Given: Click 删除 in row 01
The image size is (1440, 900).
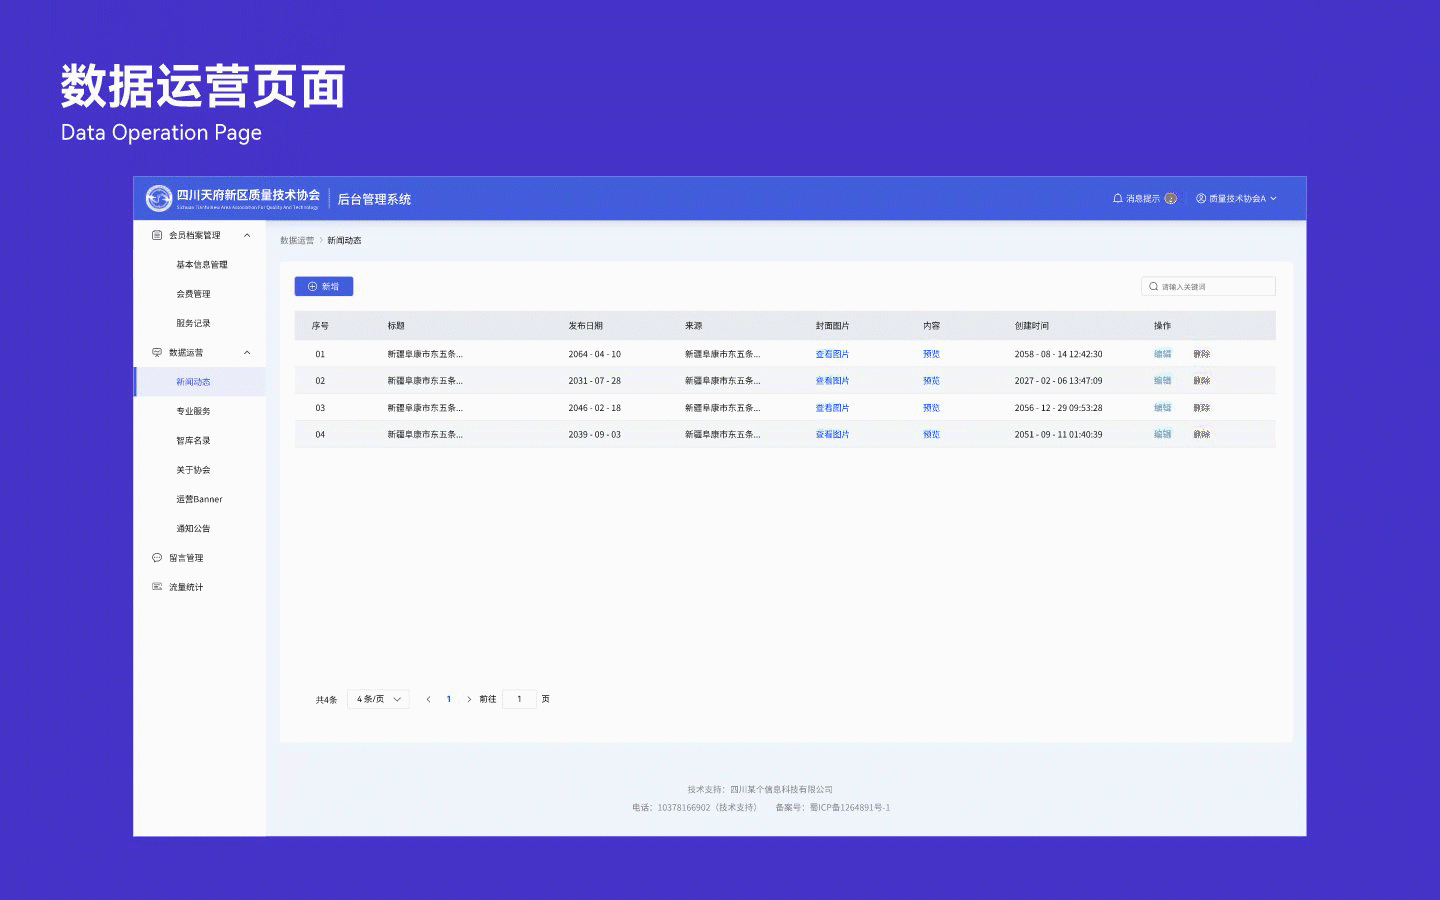Looking at the screenshot, I should (1202, 354).
